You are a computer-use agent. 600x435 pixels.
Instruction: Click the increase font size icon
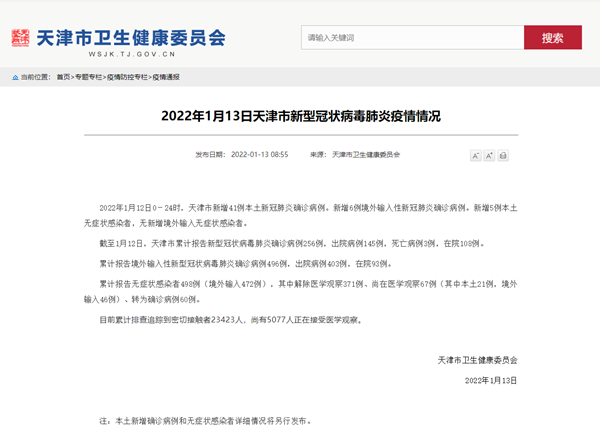coord(489,155)
